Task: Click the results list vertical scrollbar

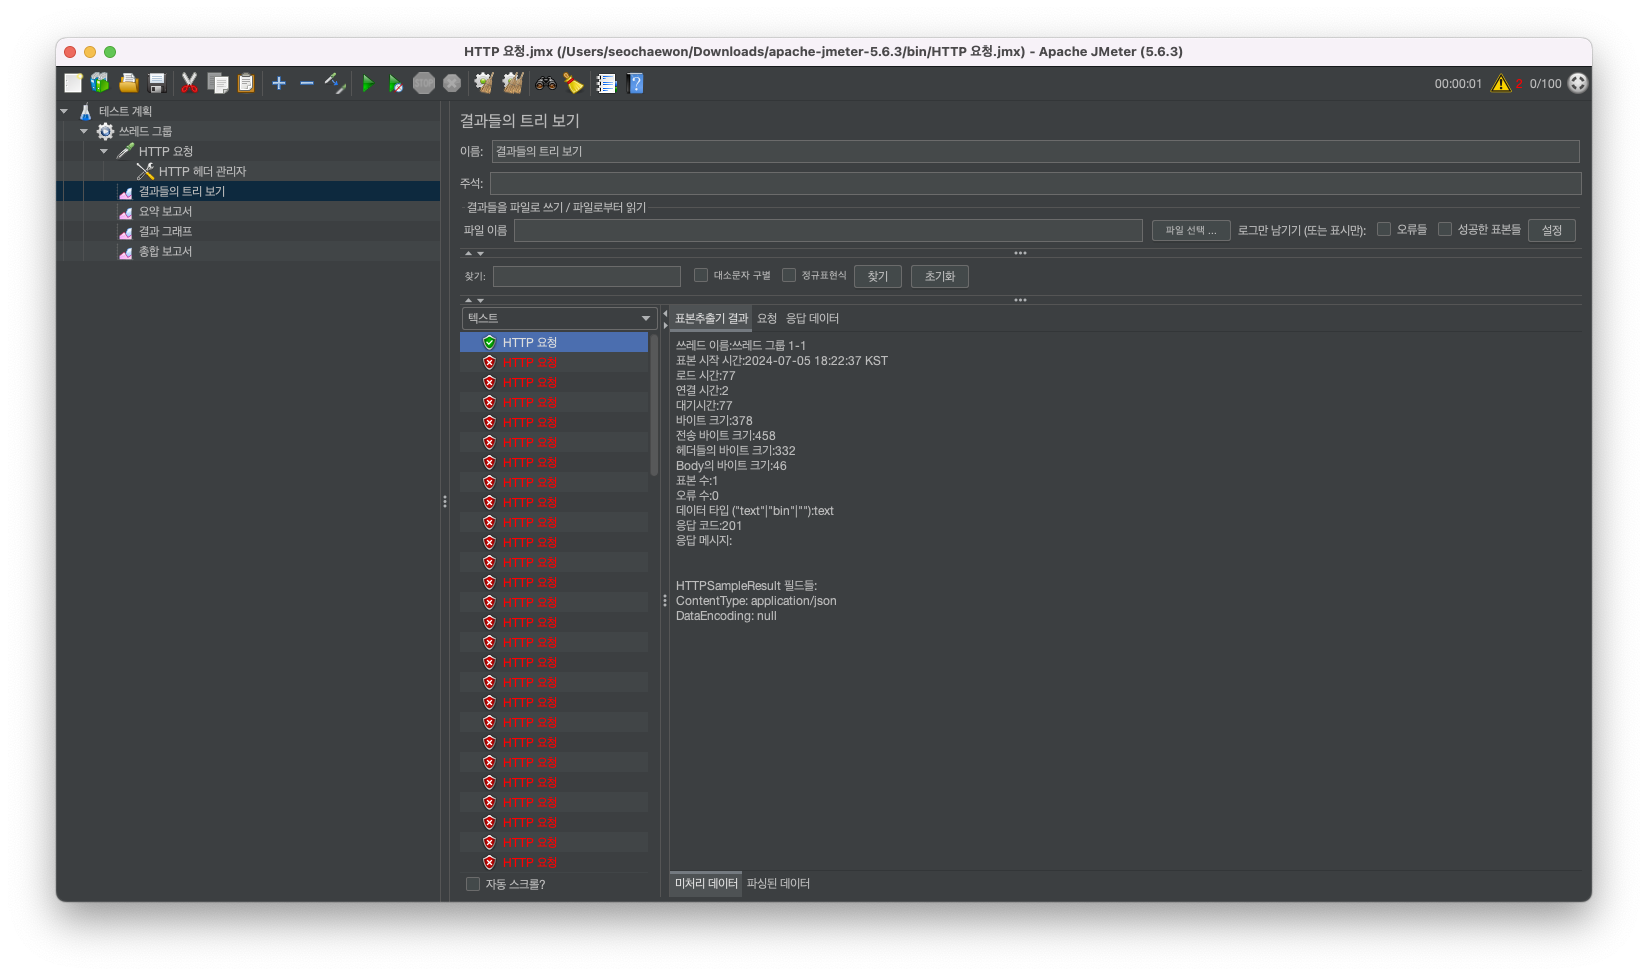Action: [654, 405]
